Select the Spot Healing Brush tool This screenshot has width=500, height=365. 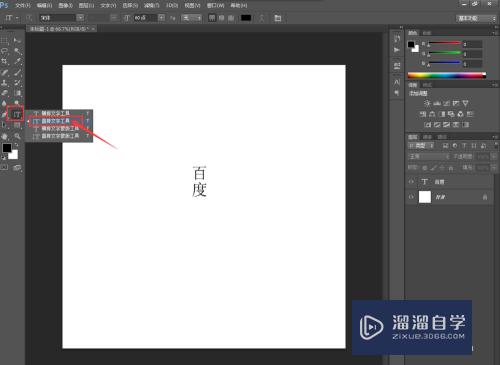pyautogui.click(x=5, y=72)
